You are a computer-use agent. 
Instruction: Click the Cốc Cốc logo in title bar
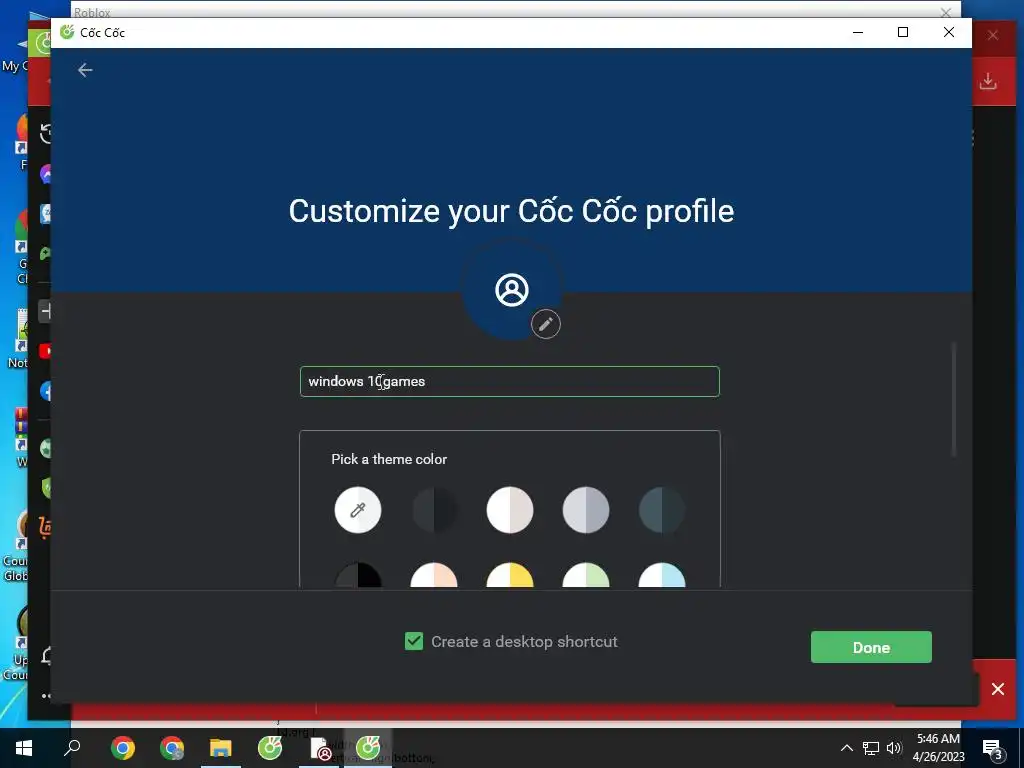pos(67,32)
